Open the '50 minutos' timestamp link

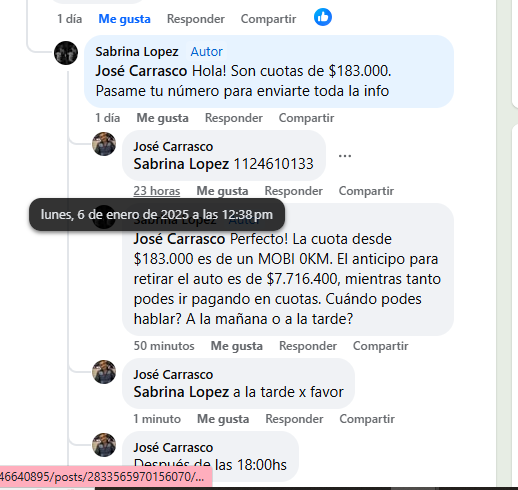(164, 346)
